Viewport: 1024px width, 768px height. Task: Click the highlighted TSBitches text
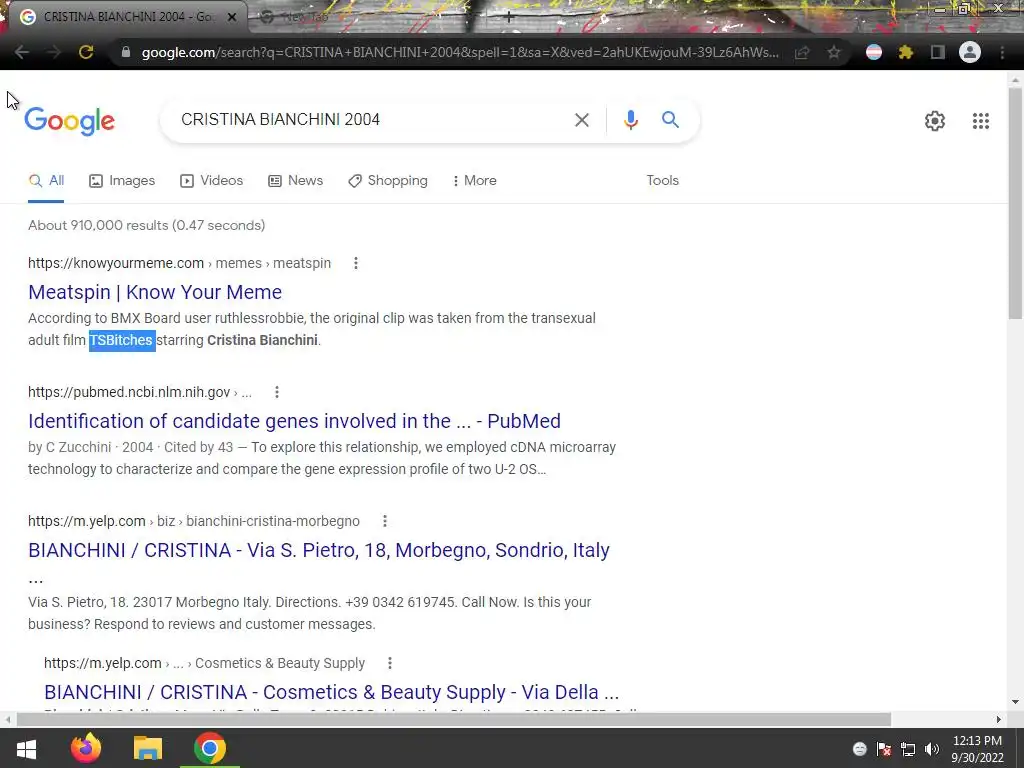[x=121, y=340]
